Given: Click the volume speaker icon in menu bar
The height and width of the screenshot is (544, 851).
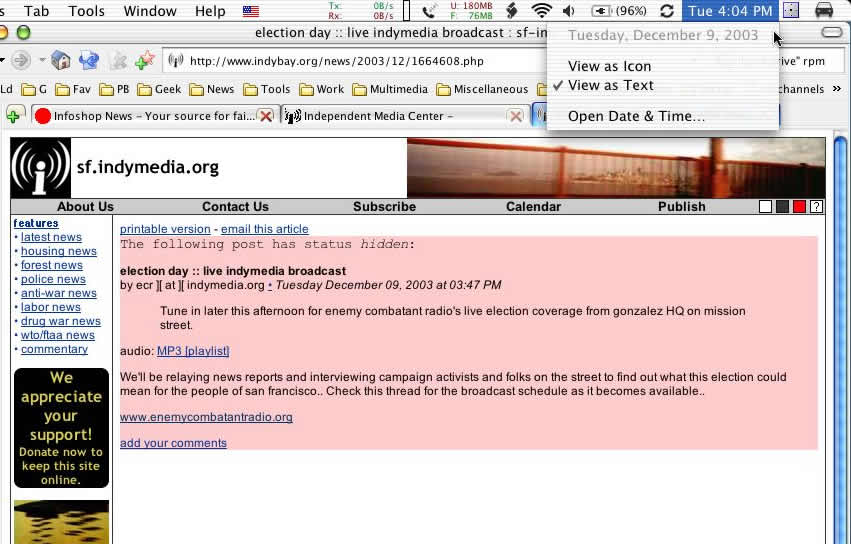Looking at the screenshot, I should (569, 11).
